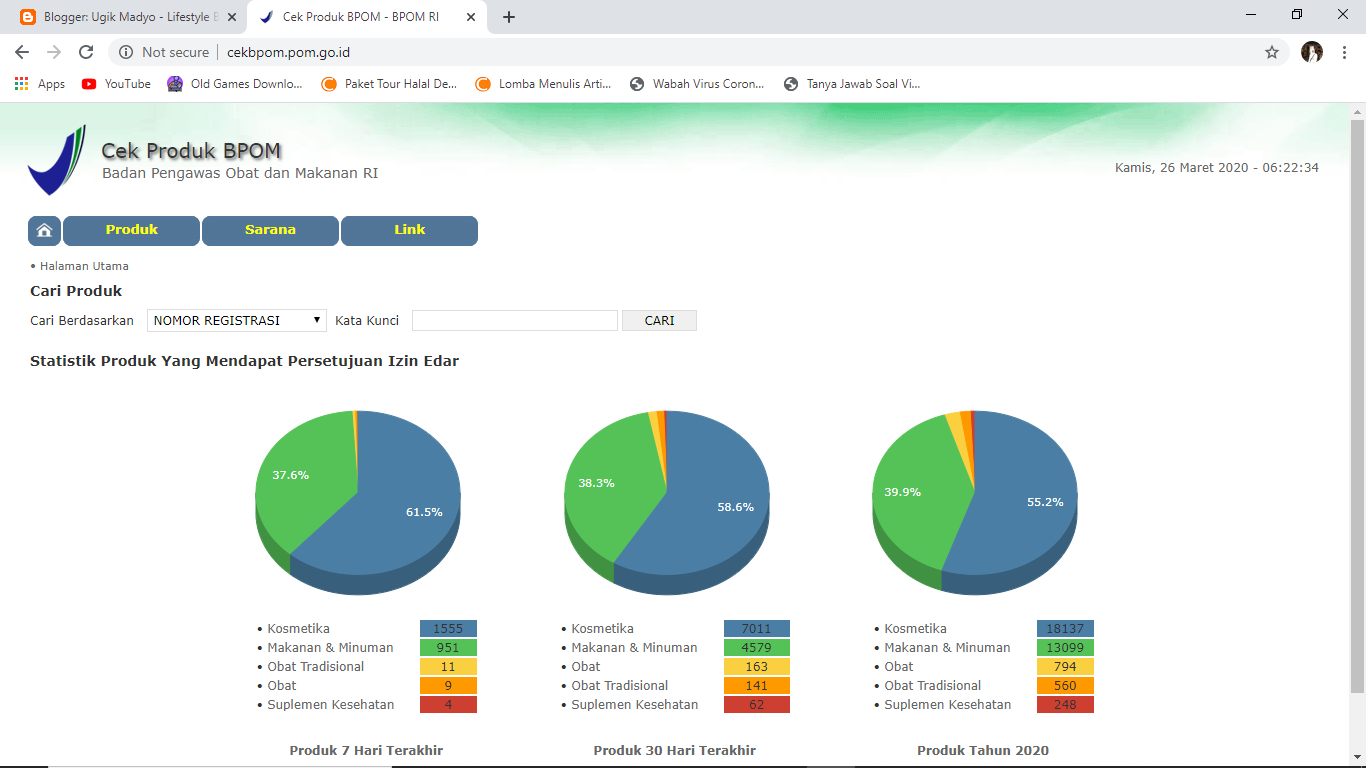The width and height of the screenshot is (1366, 768).
Task: Click the home icon in the navigation bar
Action: click(x=44, y=230)
